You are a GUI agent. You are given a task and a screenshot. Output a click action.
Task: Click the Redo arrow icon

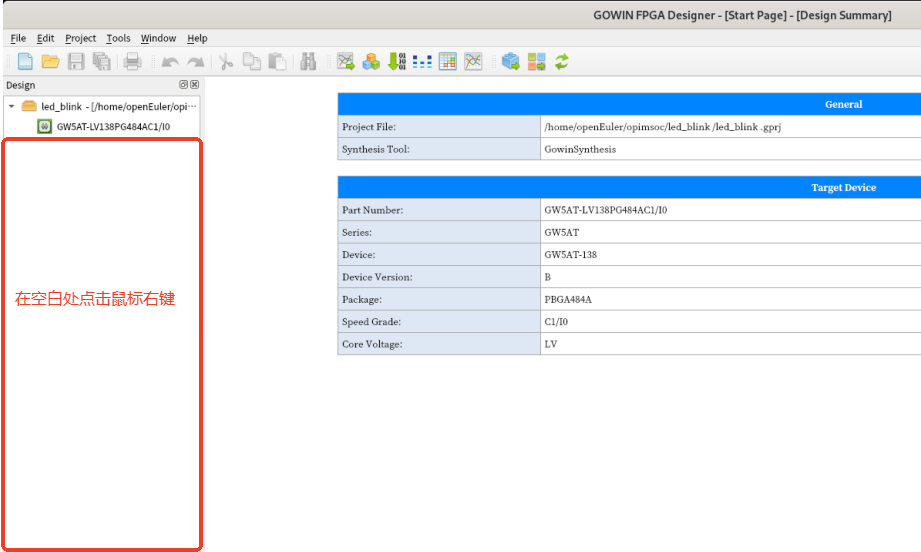(x=196, y=62)
